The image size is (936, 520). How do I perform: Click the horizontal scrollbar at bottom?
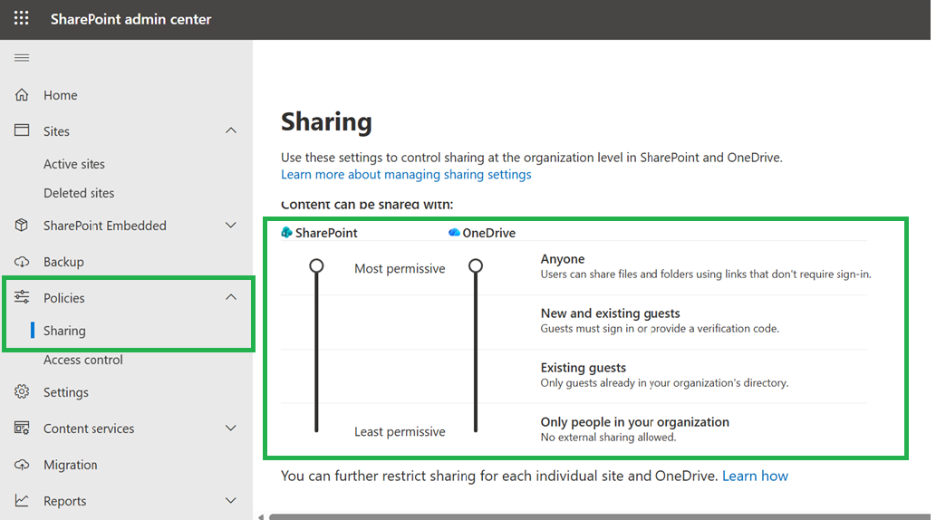click(x=600, y=517)
